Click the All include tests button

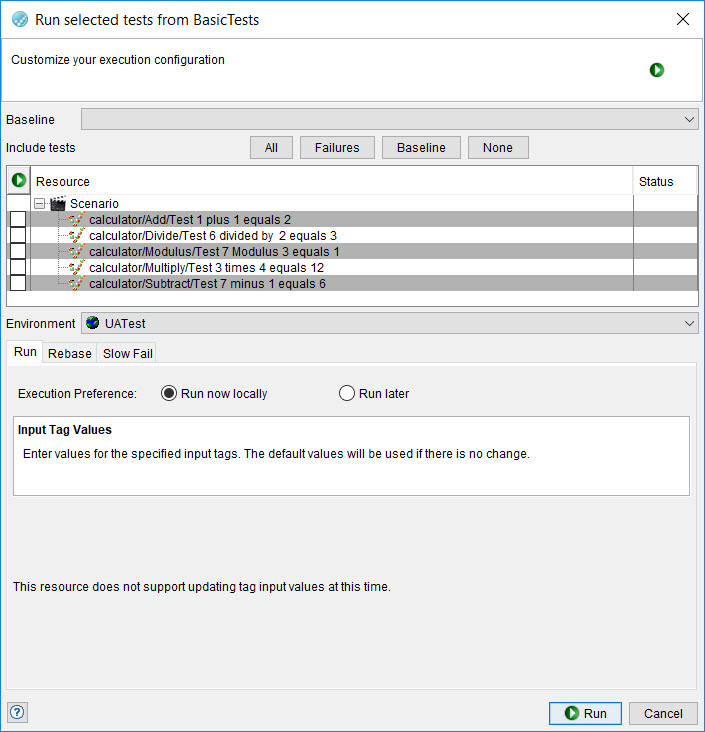click(271, 148)
